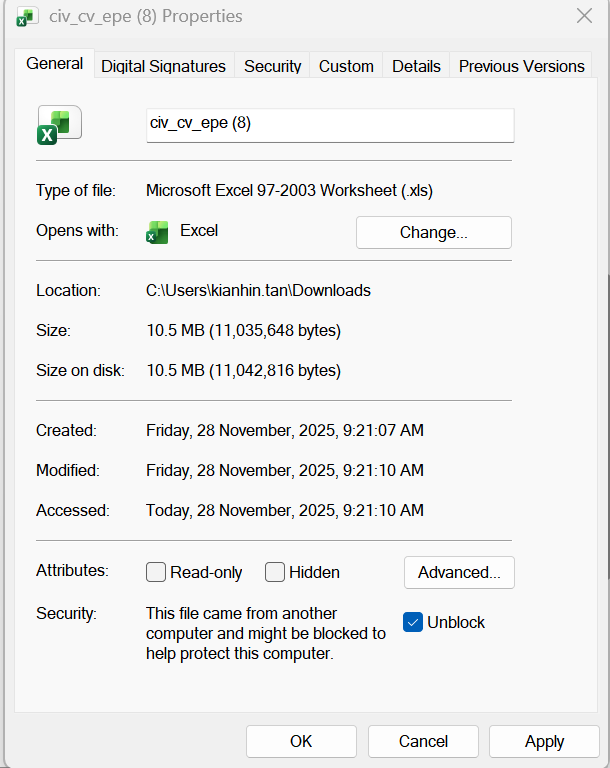Open the Previous Versions tab

pyautogui.click(x=521, y=66)
